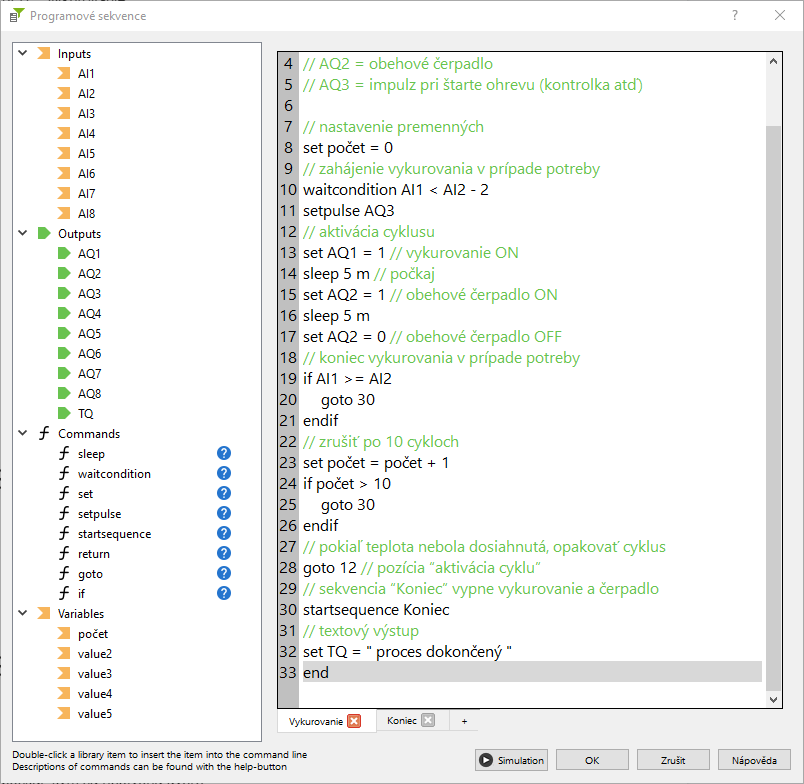
Task: Switch to the Koniec sequence tab
Action: click(401, 721)
